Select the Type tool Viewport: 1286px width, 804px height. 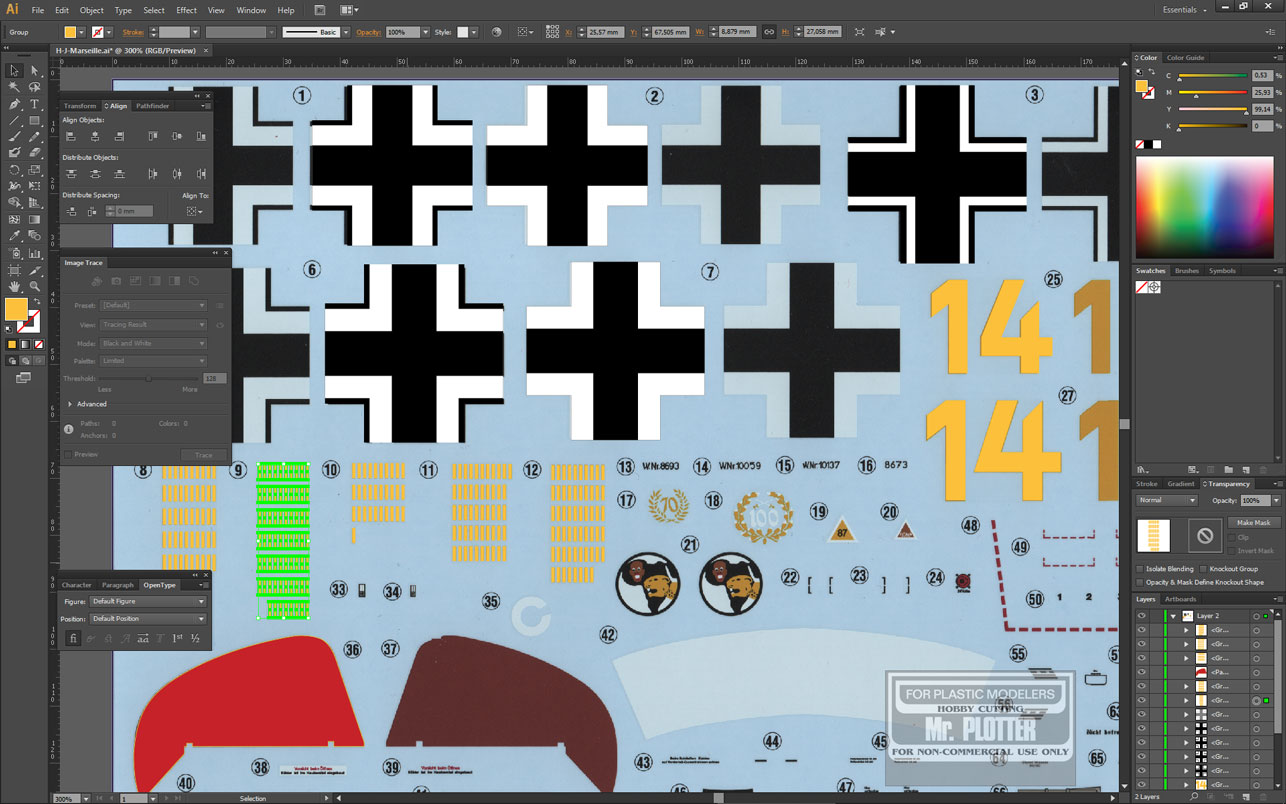35,104
